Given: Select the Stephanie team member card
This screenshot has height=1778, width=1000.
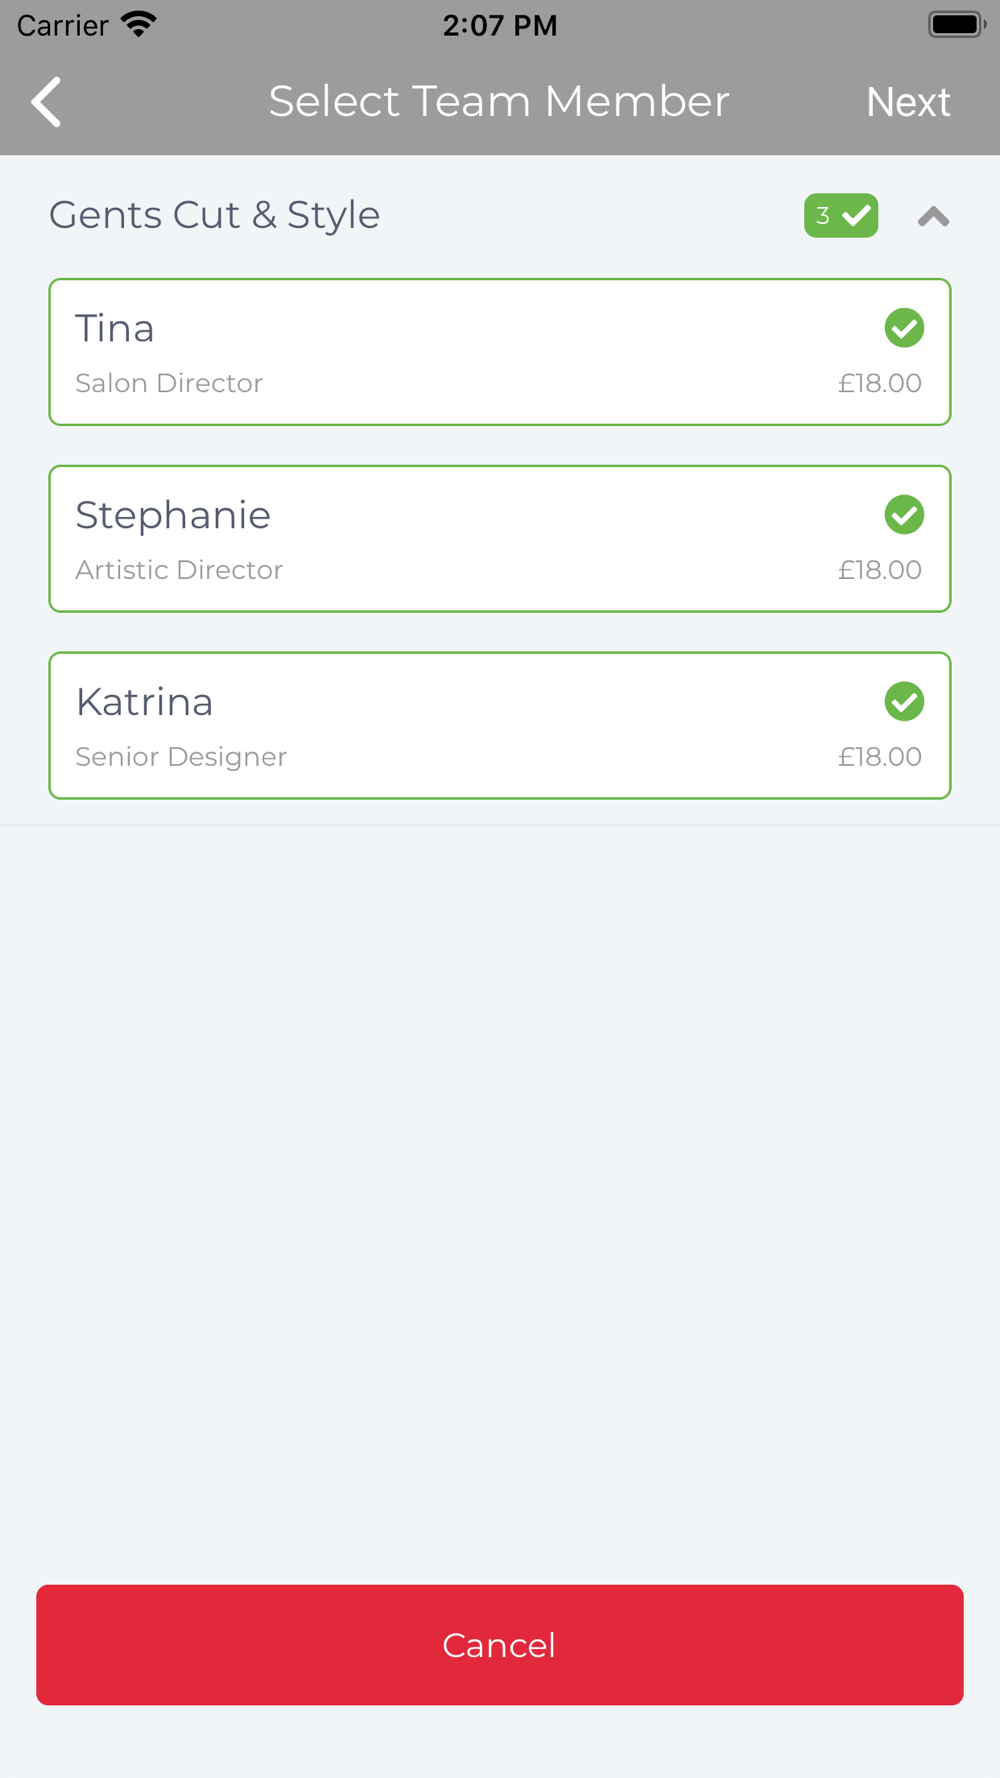Looking at the screenshot, I should click(x=500, y=539).
